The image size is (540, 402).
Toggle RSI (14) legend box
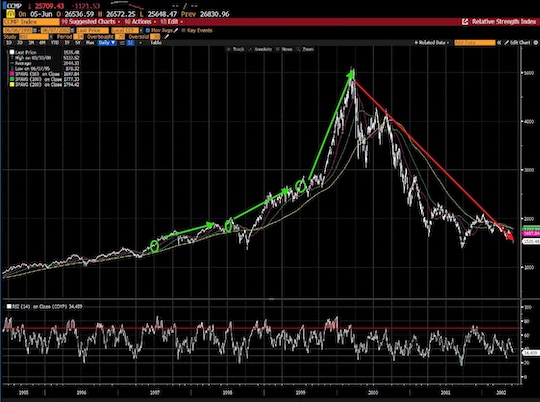[9, 306]
